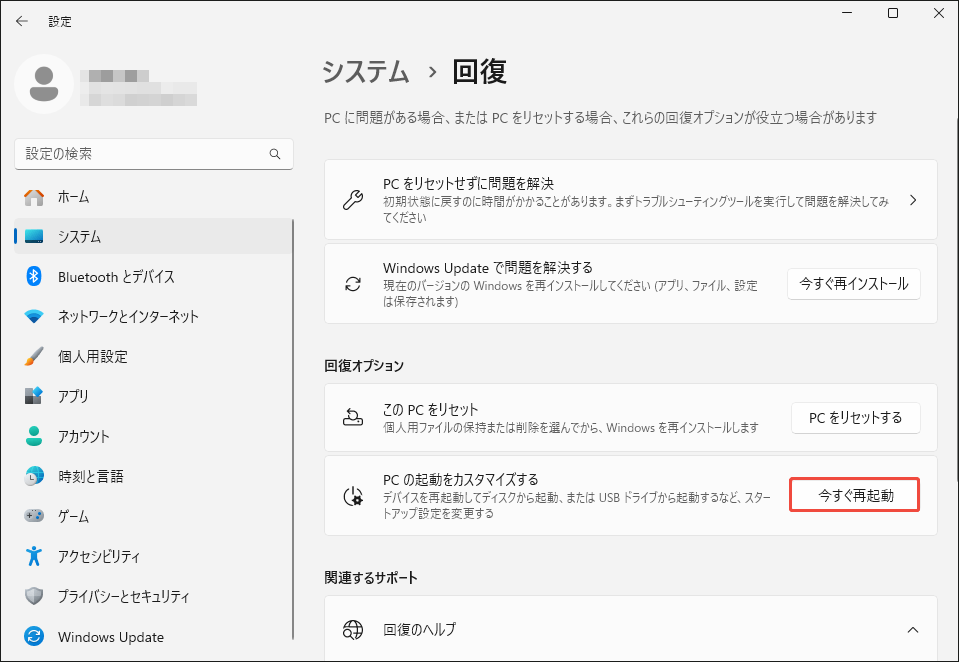Click the 個人用設定 paintbrush icon
The image size is (959, 662).
[34, 357]
